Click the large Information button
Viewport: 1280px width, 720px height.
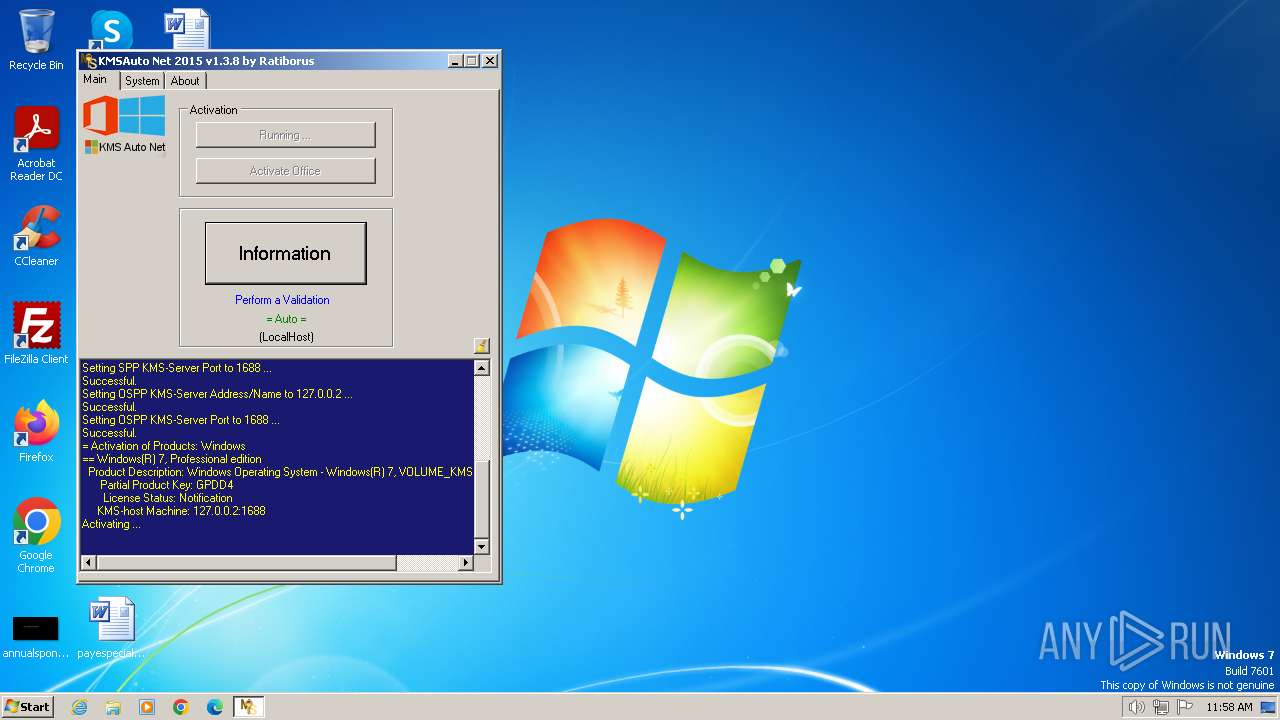coord(285,253)
